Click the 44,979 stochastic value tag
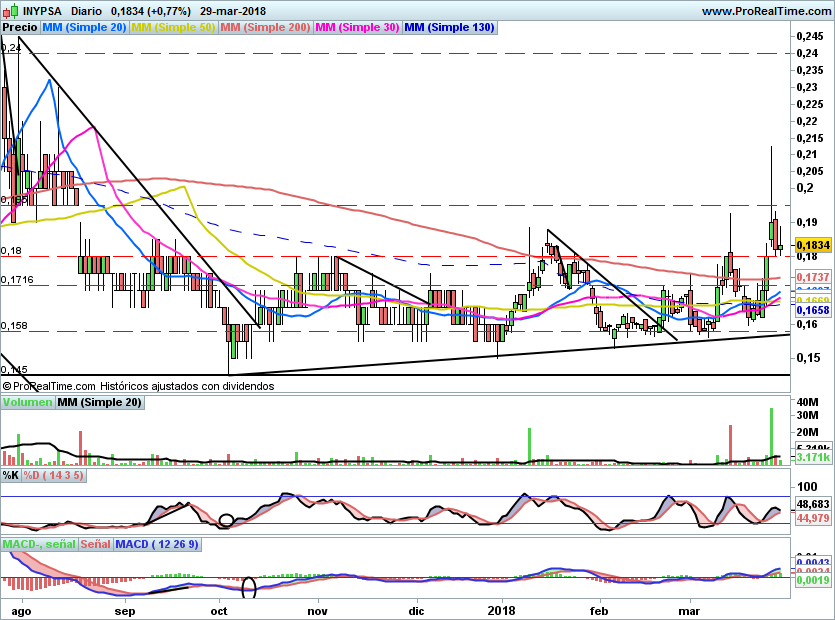 coord(813,518)
